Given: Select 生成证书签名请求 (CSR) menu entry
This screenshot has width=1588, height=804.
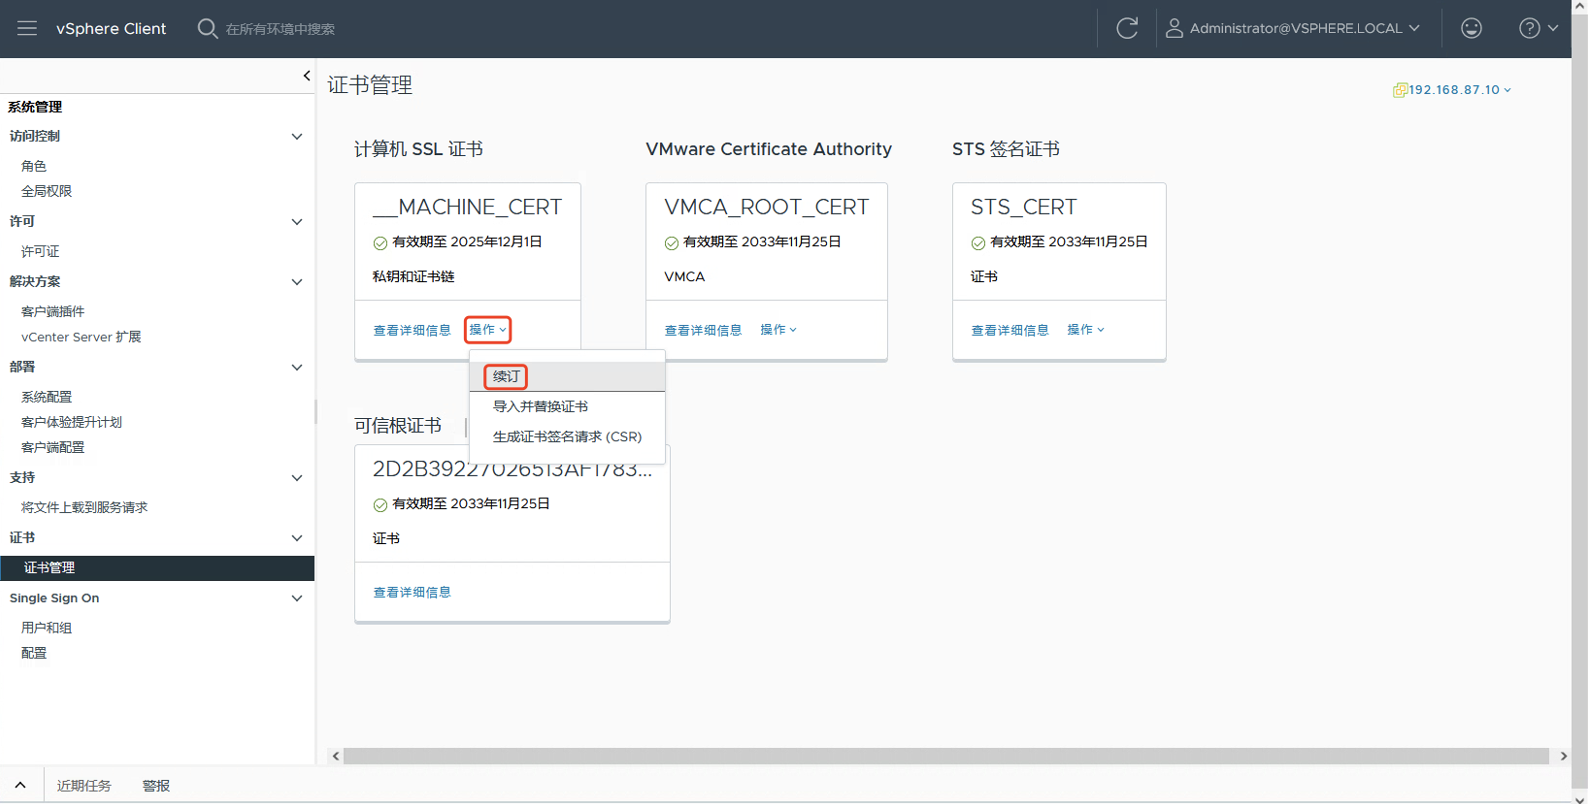Looking at the screenshot, I should 566,437.
